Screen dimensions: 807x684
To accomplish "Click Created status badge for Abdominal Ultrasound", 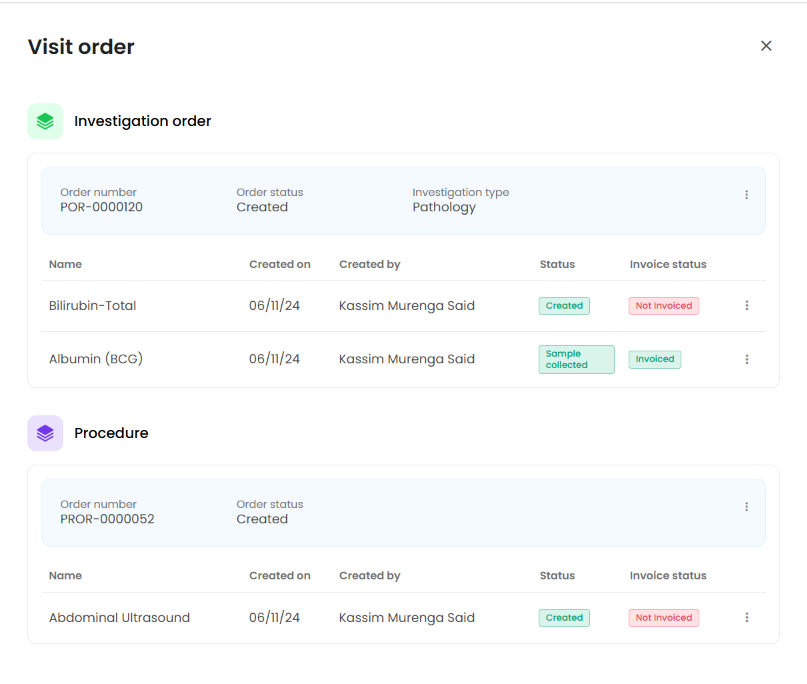I will pos(564,618).
